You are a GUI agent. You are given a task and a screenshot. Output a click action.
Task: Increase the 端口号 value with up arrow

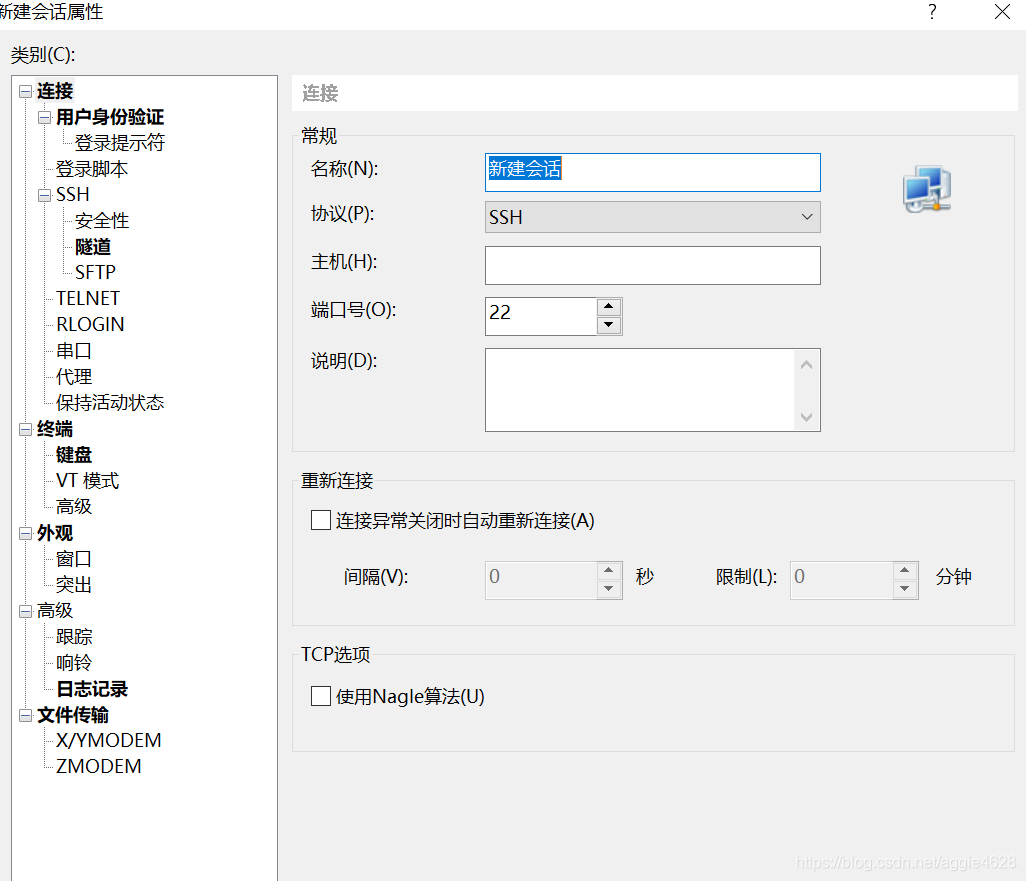coord(609,307)
